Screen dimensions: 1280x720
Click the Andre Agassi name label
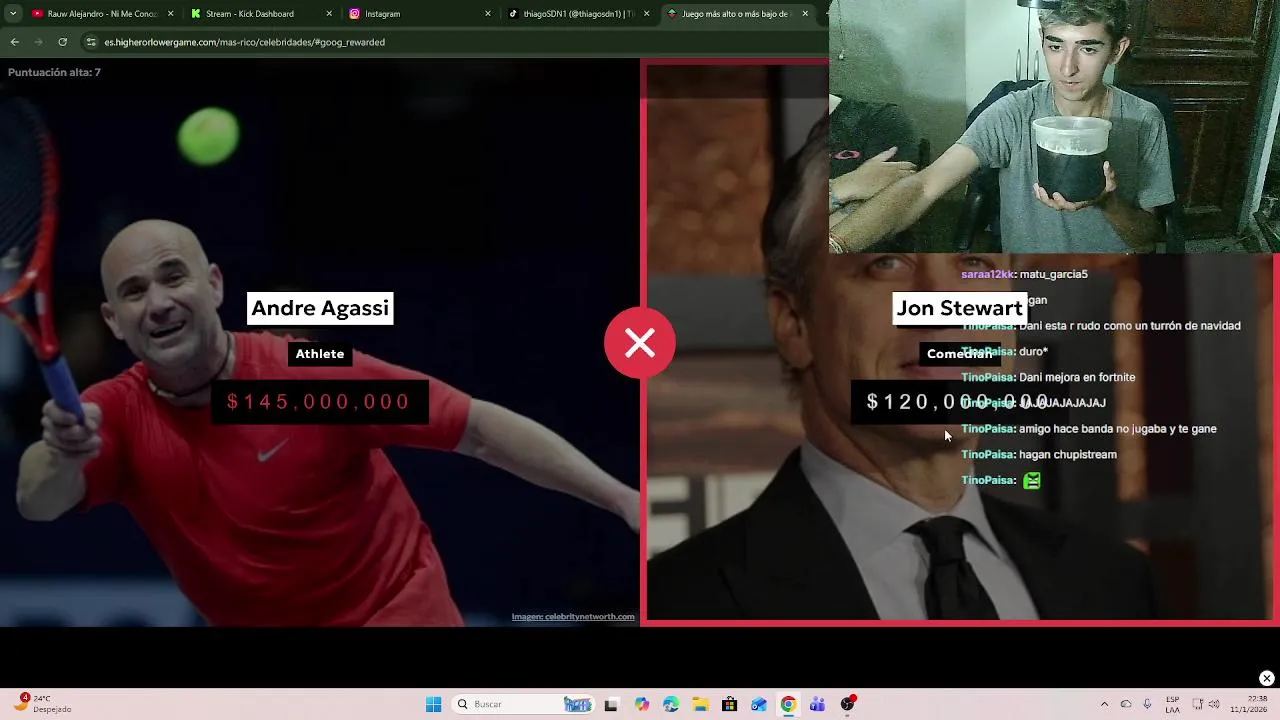(320, 308)
